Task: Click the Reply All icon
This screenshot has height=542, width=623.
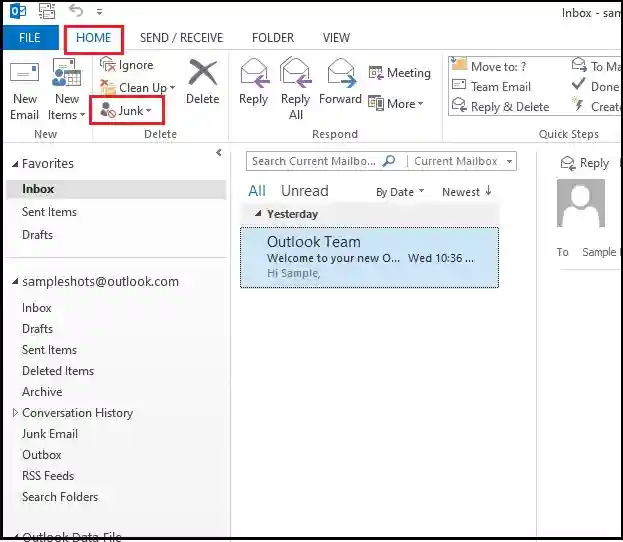Action: click(x=296, y=72)
